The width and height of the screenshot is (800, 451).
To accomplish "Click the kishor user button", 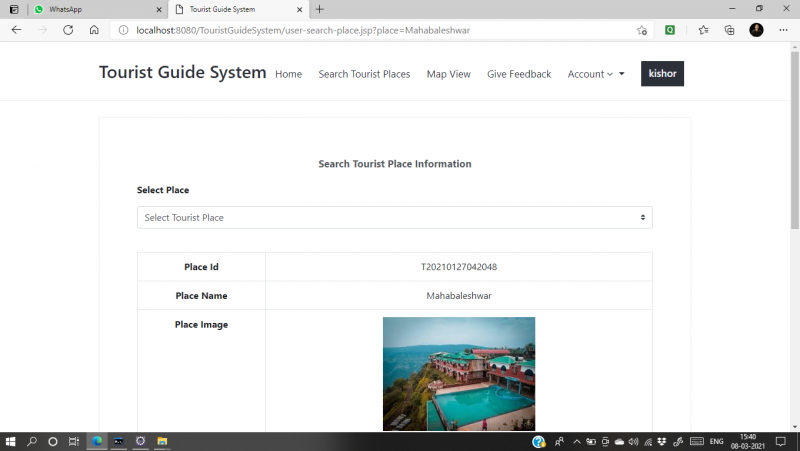I will point(662,73).
